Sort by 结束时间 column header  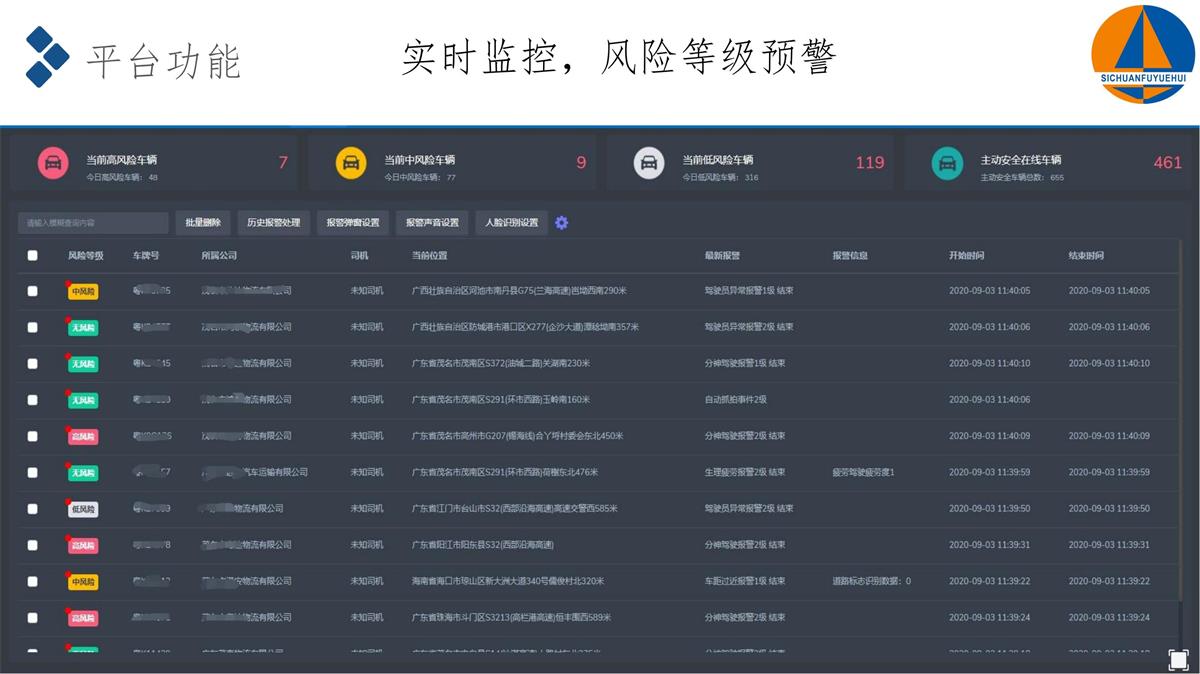[x=1086, y=256]
